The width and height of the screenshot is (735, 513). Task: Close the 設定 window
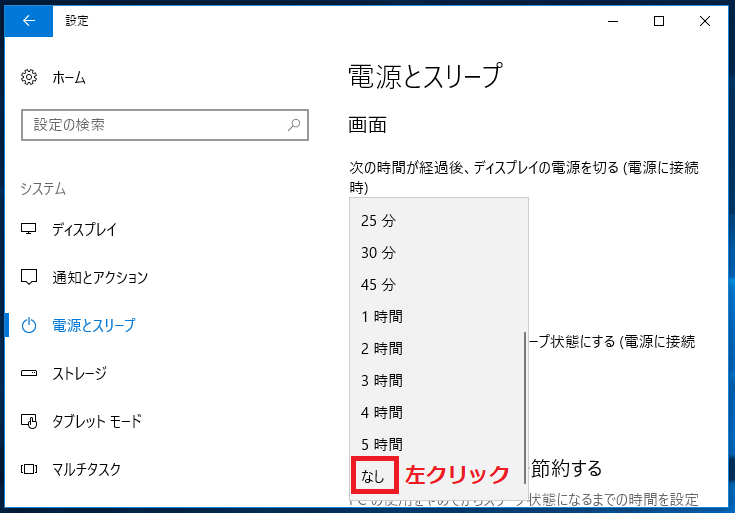705,21
